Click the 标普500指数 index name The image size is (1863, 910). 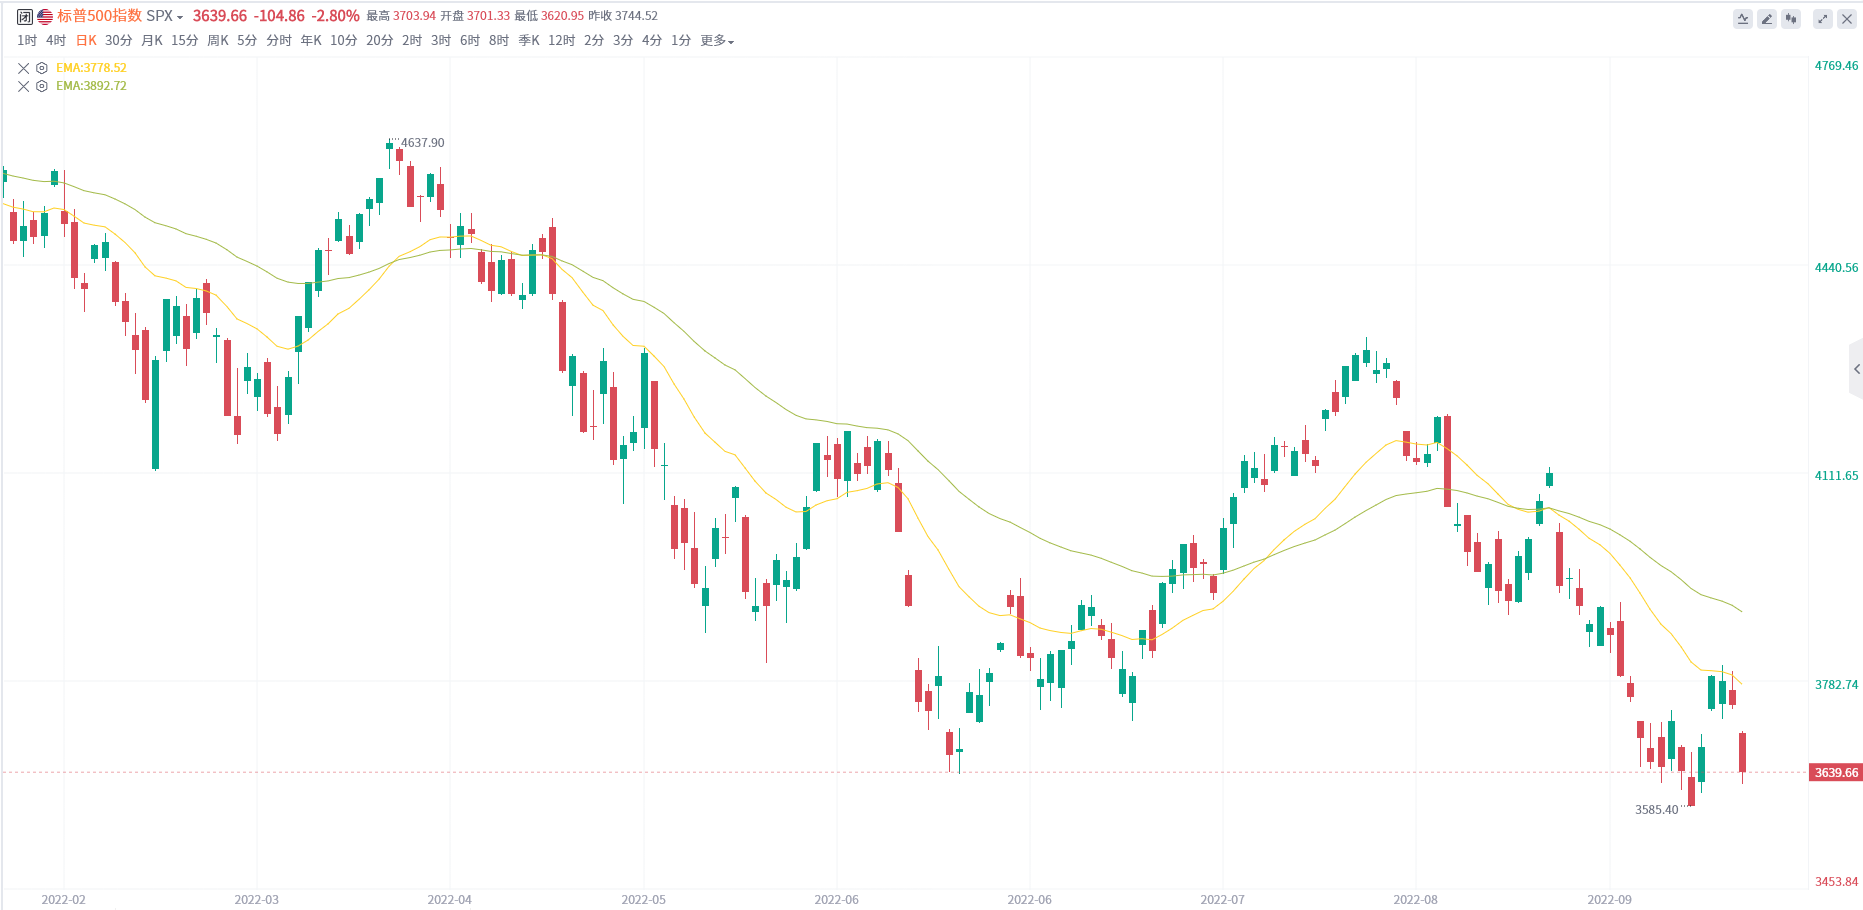coord(99,16)
